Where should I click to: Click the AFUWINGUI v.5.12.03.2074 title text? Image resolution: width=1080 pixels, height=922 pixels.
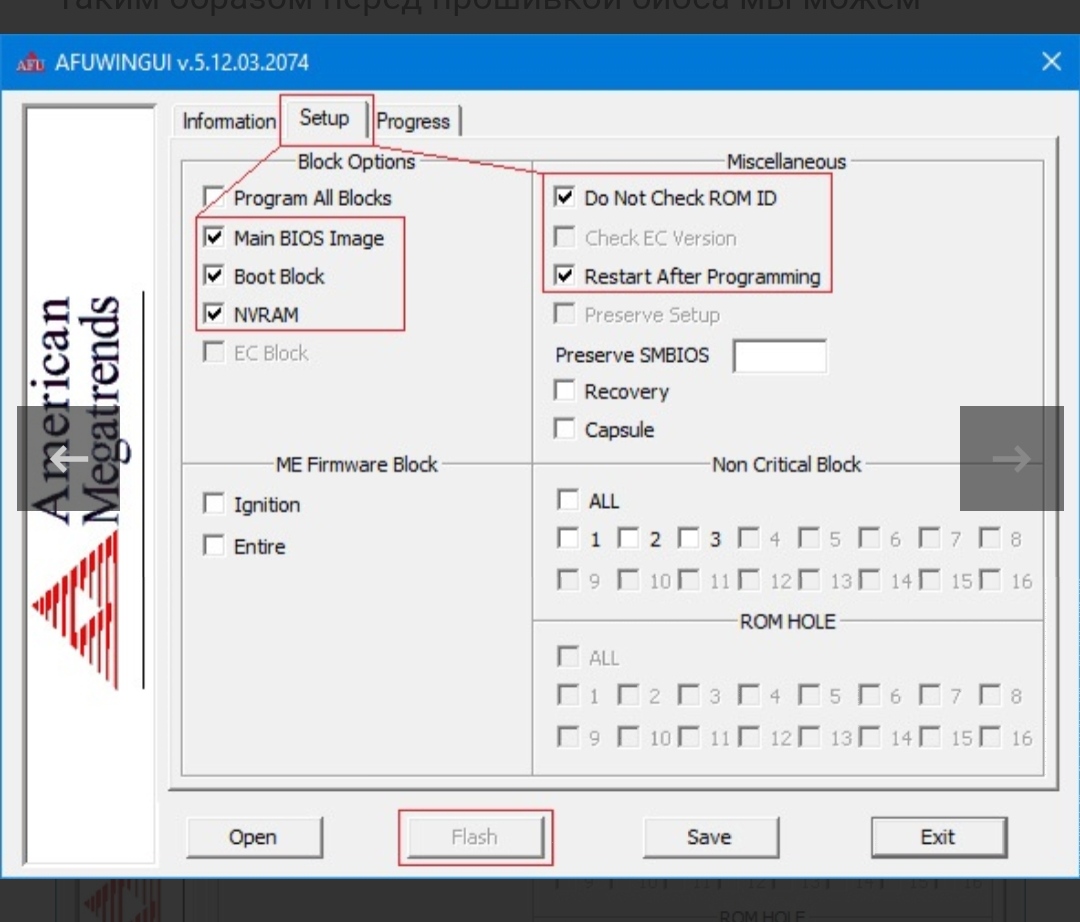[182, 63]
